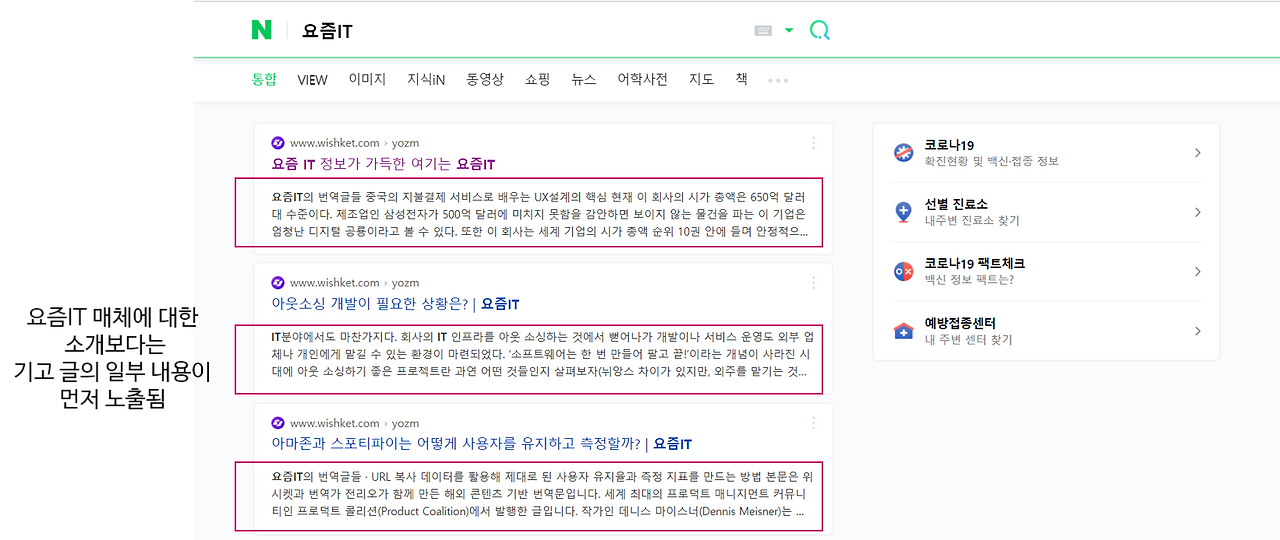Expand the 예방접종센터 row chevron
Image resolution: width=1280 pixels, height=540 pixels.
[1198, 331]
